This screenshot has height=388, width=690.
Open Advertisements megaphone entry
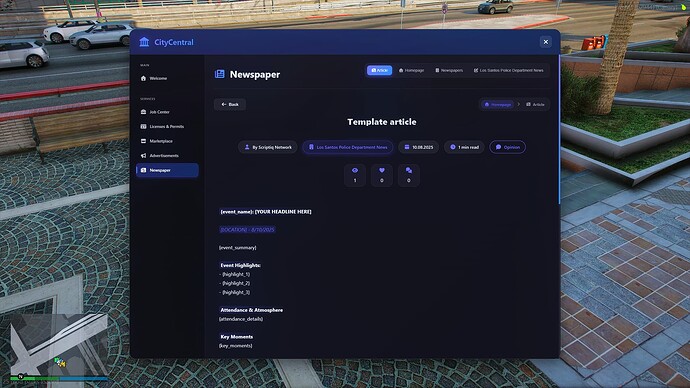[x=167, y=156]
